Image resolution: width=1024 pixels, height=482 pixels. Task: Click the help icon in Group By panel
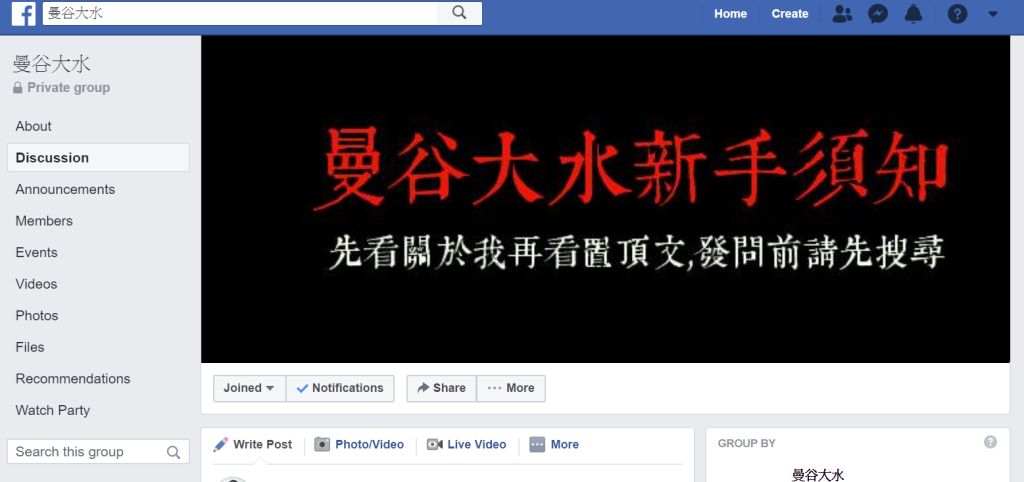click(x=990, y=442)
